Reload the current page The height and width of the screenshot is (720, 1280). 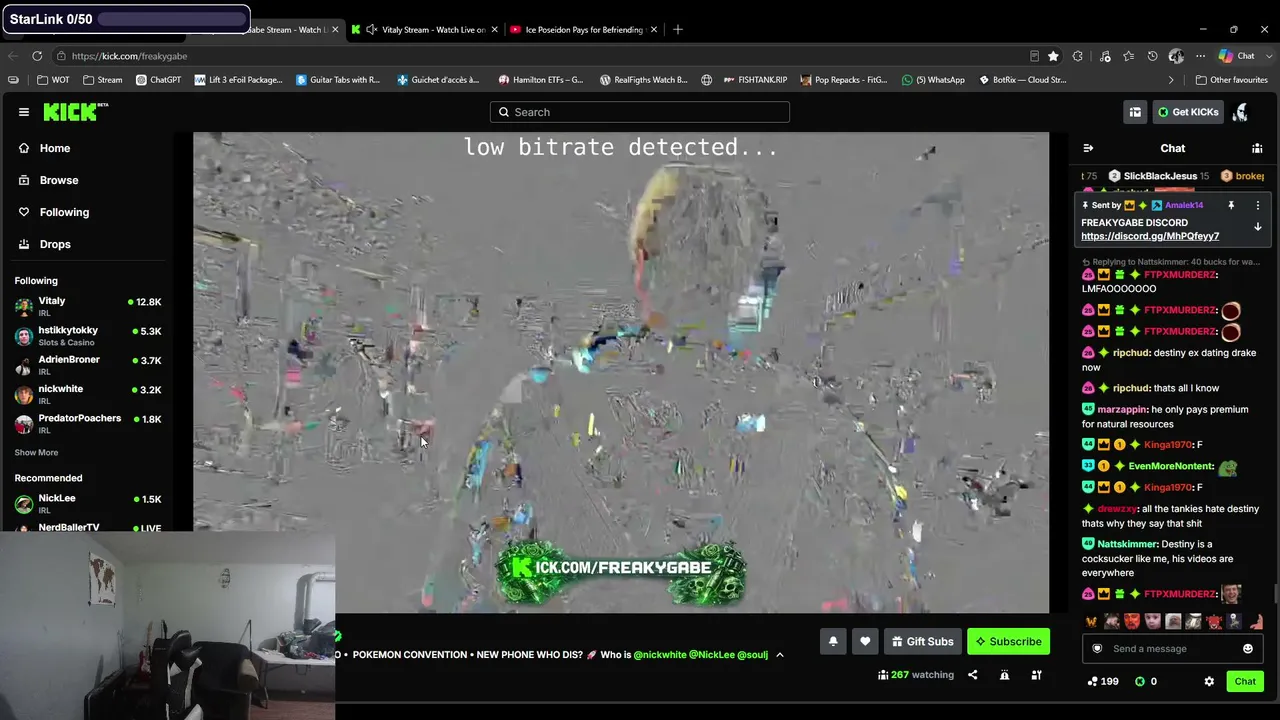pos(37,56)
